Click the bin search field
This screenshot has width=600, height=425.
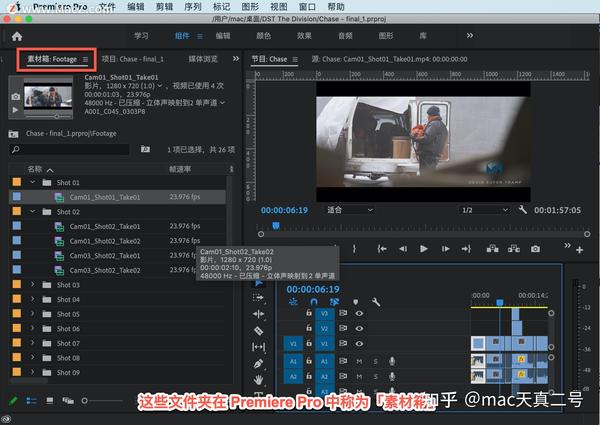[x=69, y=149]
